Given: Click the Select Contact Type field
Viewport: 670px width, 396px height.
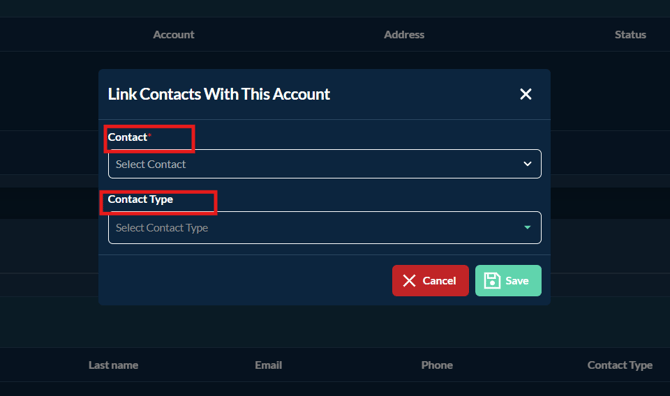Looking at the screenshot, I should pyautogui.click(x=325, y=228).
